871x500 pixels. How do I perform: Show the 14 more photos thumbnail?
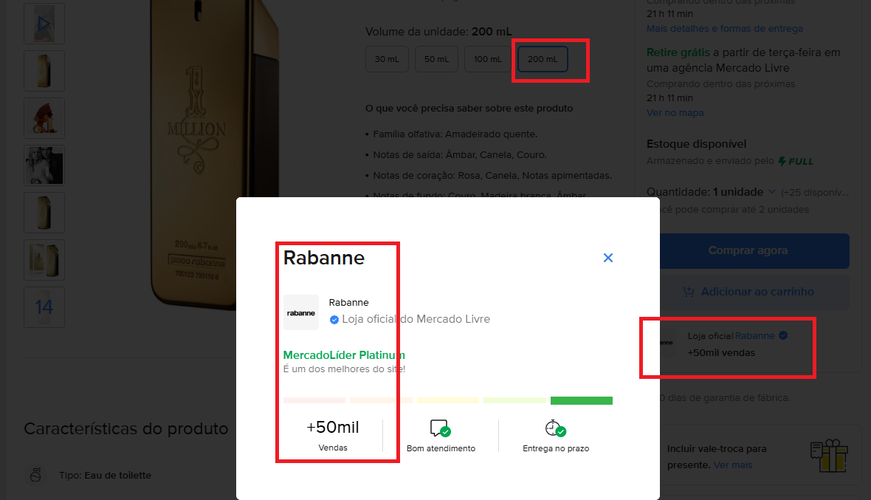[x=44, y=308]
